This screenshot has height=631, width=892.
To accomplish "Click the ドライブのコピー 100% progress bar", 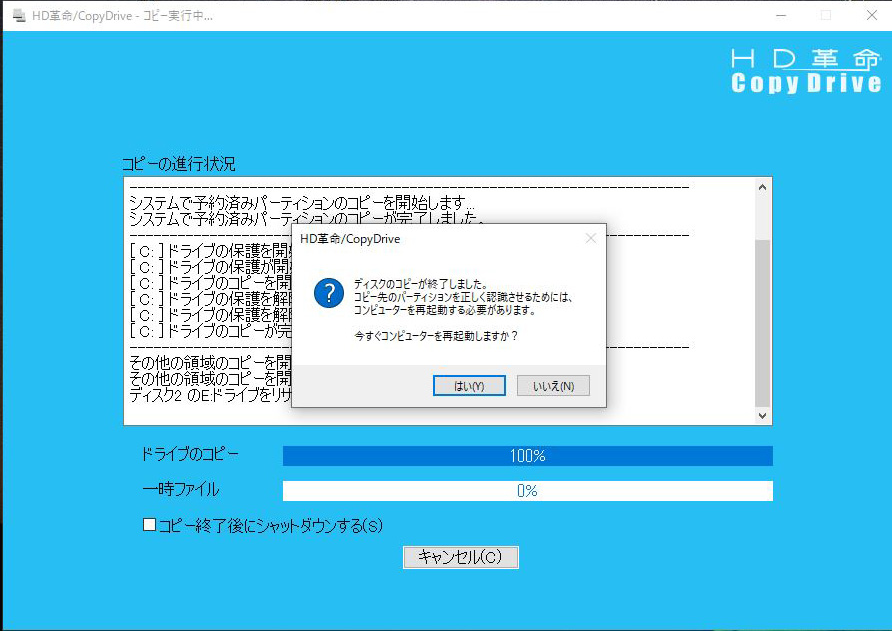I will [527, 456].
